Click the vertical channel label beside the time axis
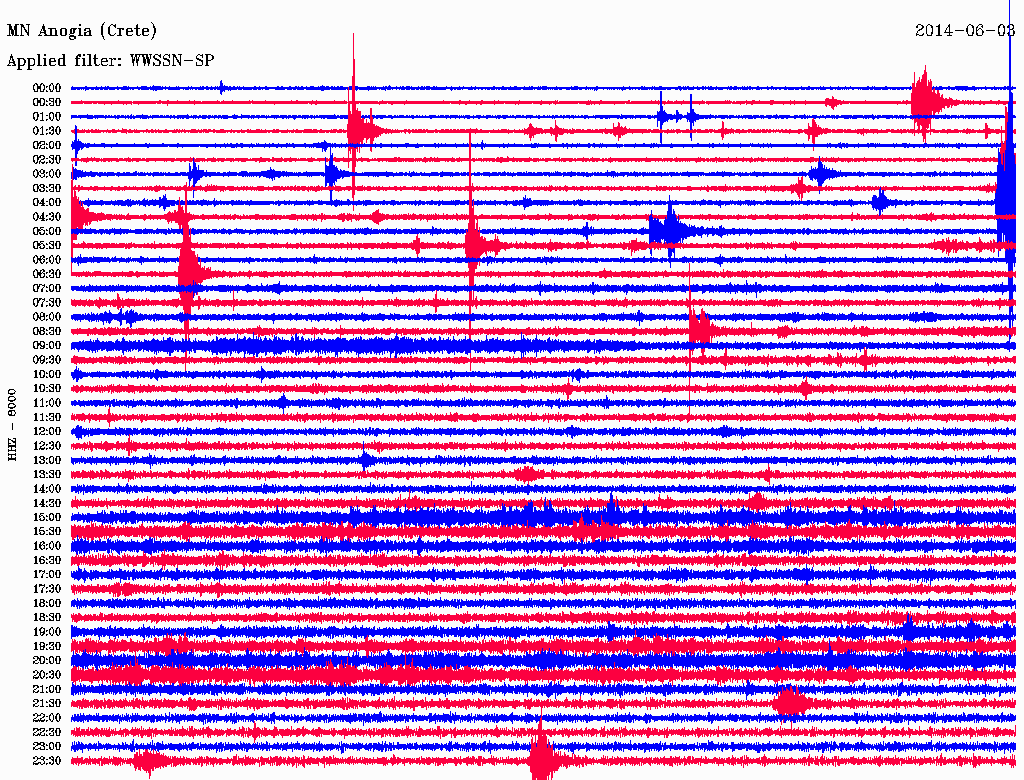The width and height of the screenshot is (1024, 780). tap(12, 425)
